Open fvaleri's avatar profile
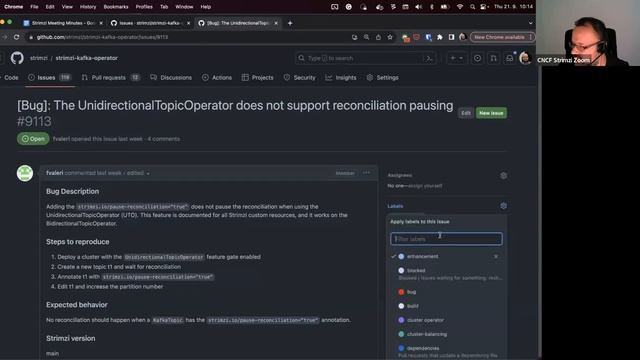The image size is (640, 360). [x=25, y=173]
